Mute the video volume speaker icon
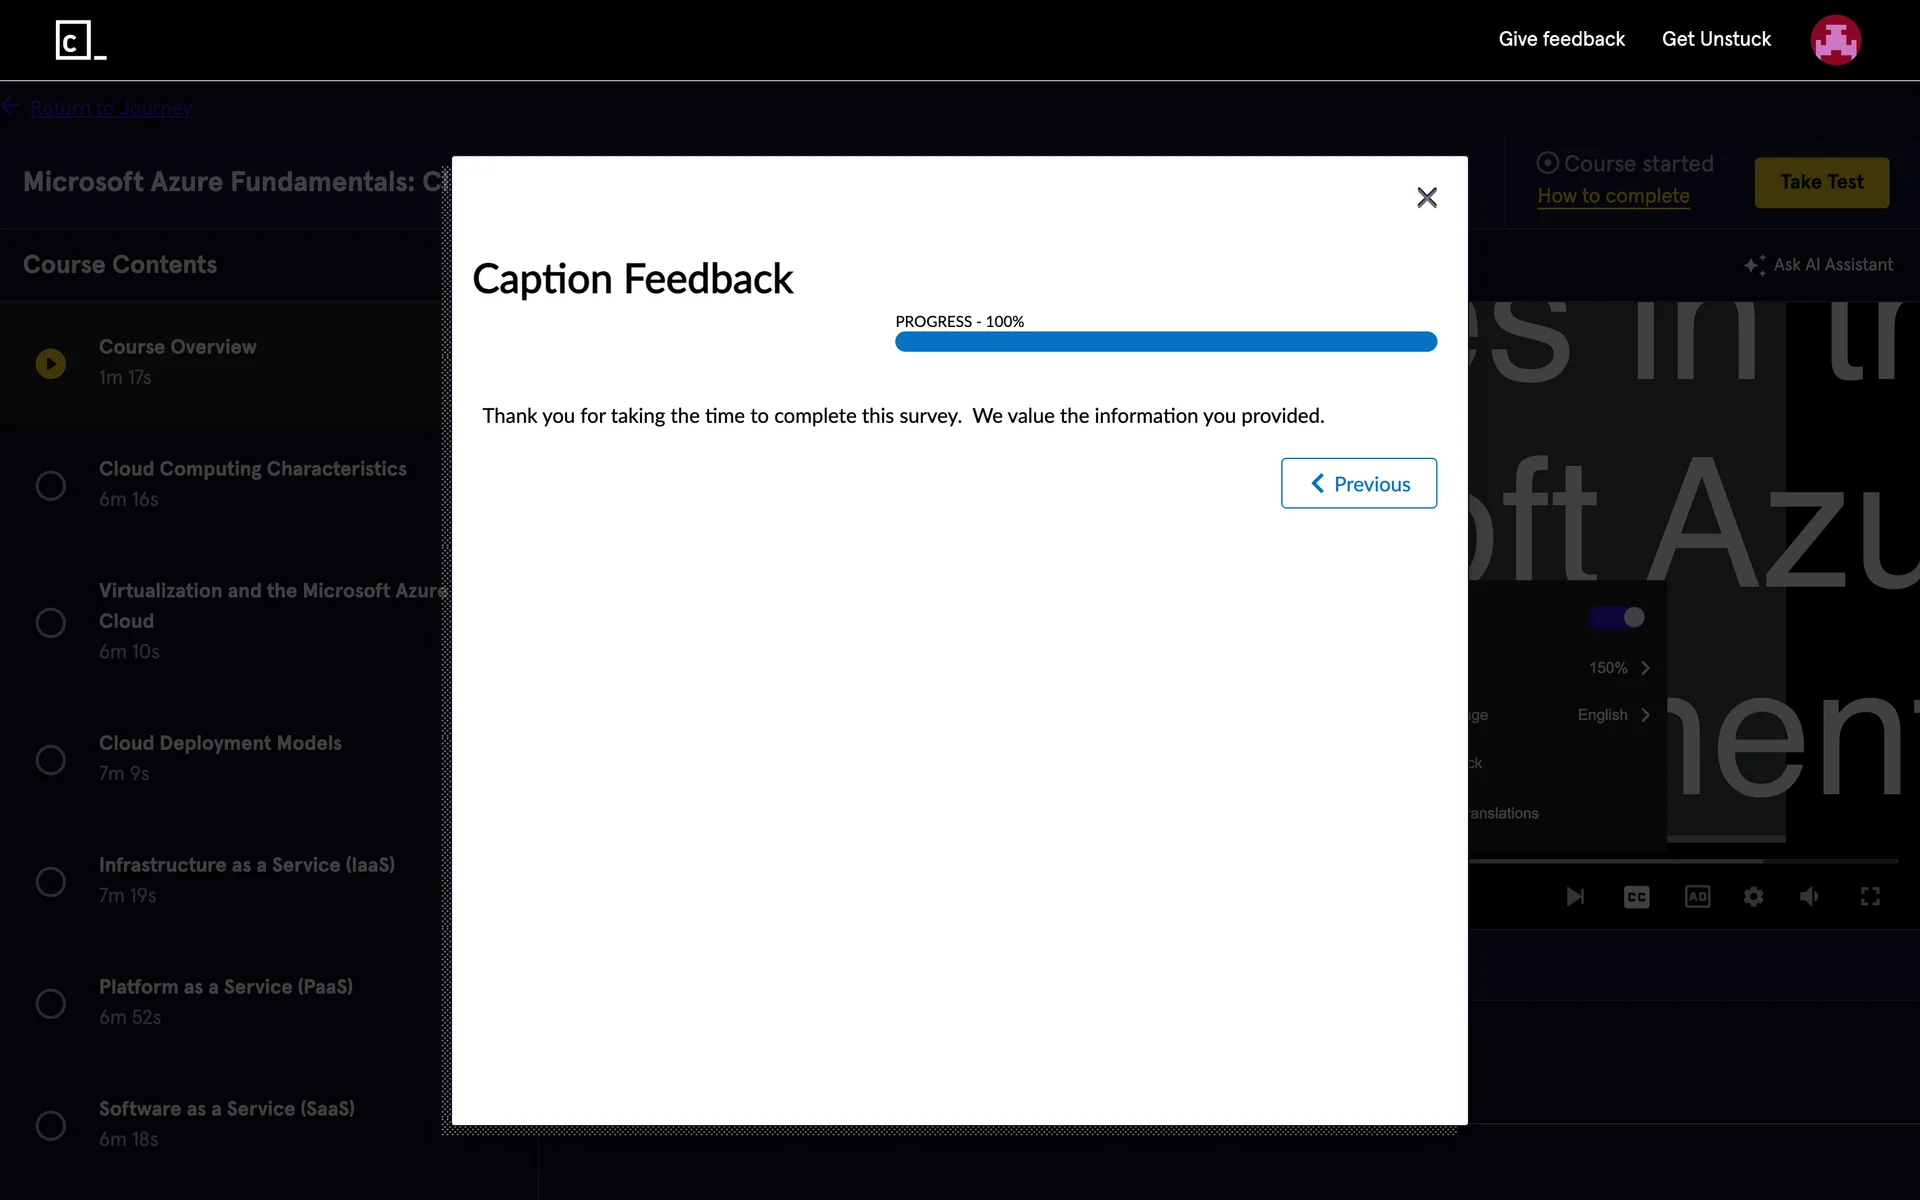This screenshot has width=1920, height=1200. point(1809,897)
